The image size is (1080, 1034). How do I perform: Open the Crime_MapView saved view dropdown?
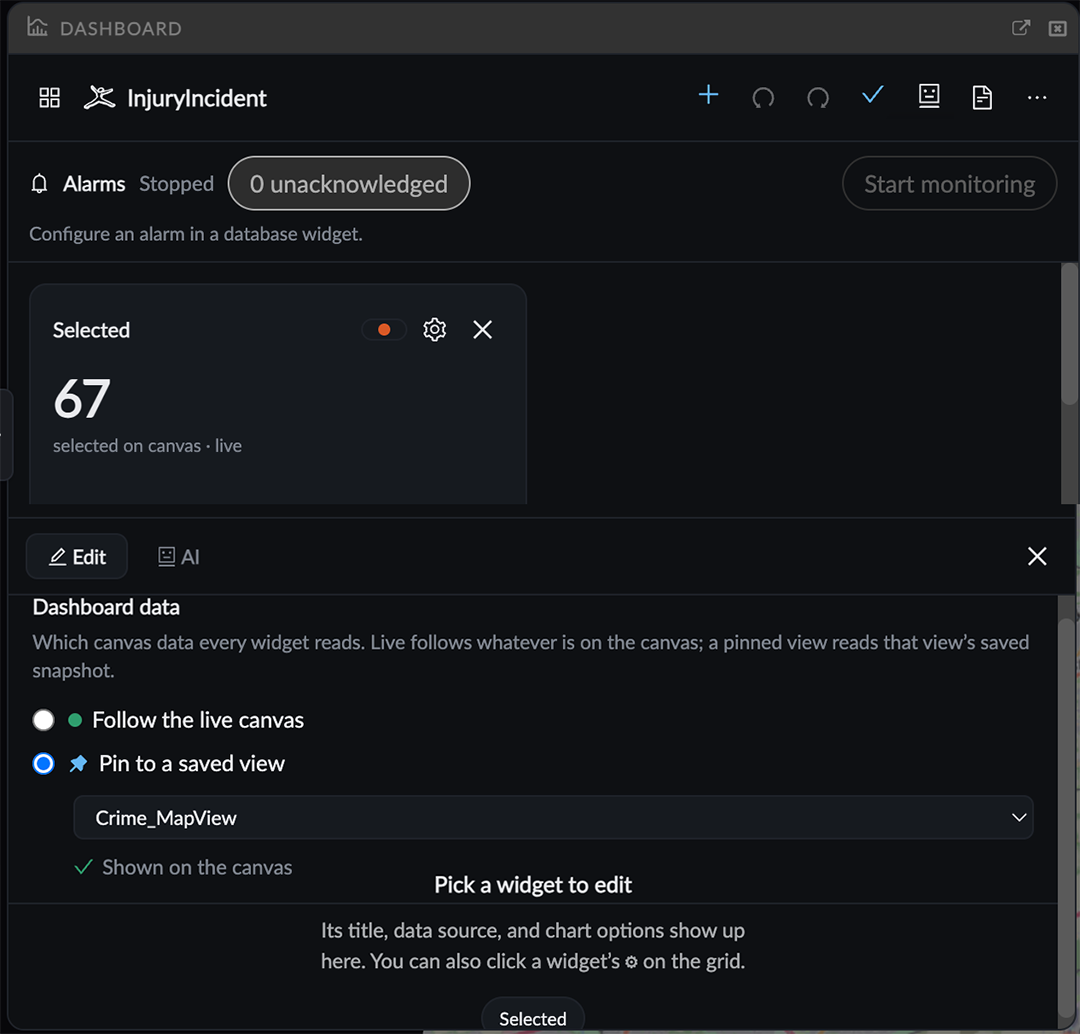pyautogui.click(x=553, y=818)
